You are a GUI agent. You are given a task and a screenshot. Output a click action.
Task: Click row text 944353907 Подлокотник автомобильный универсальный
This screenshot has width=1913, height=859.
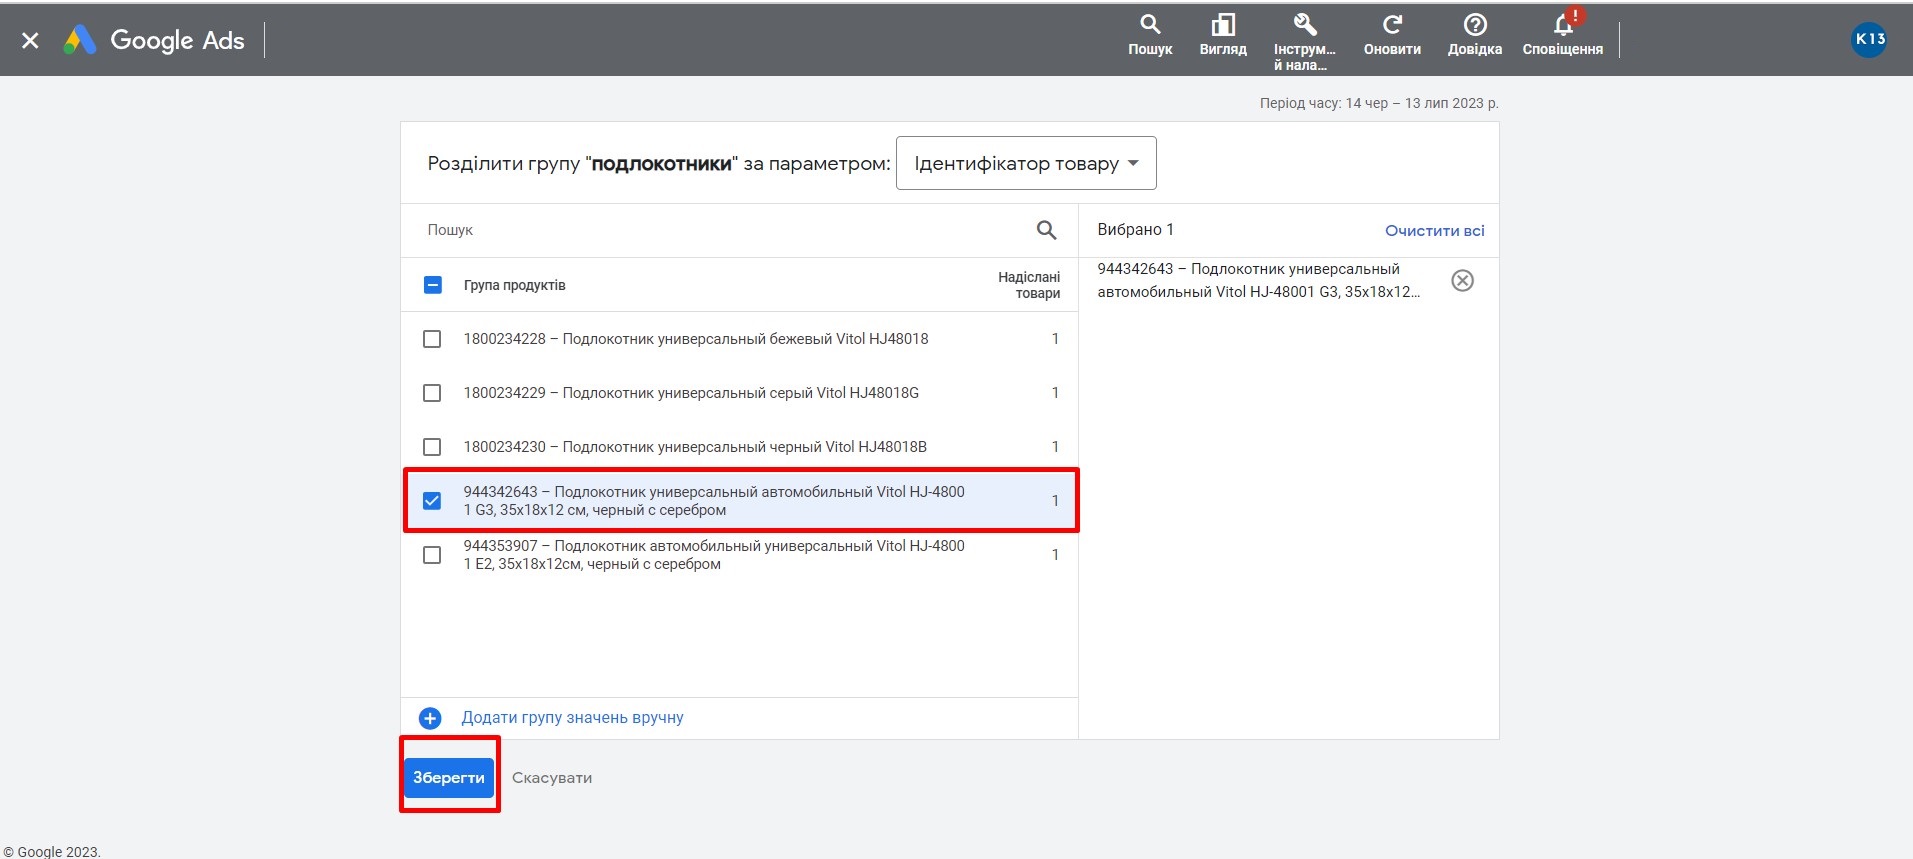714,555
